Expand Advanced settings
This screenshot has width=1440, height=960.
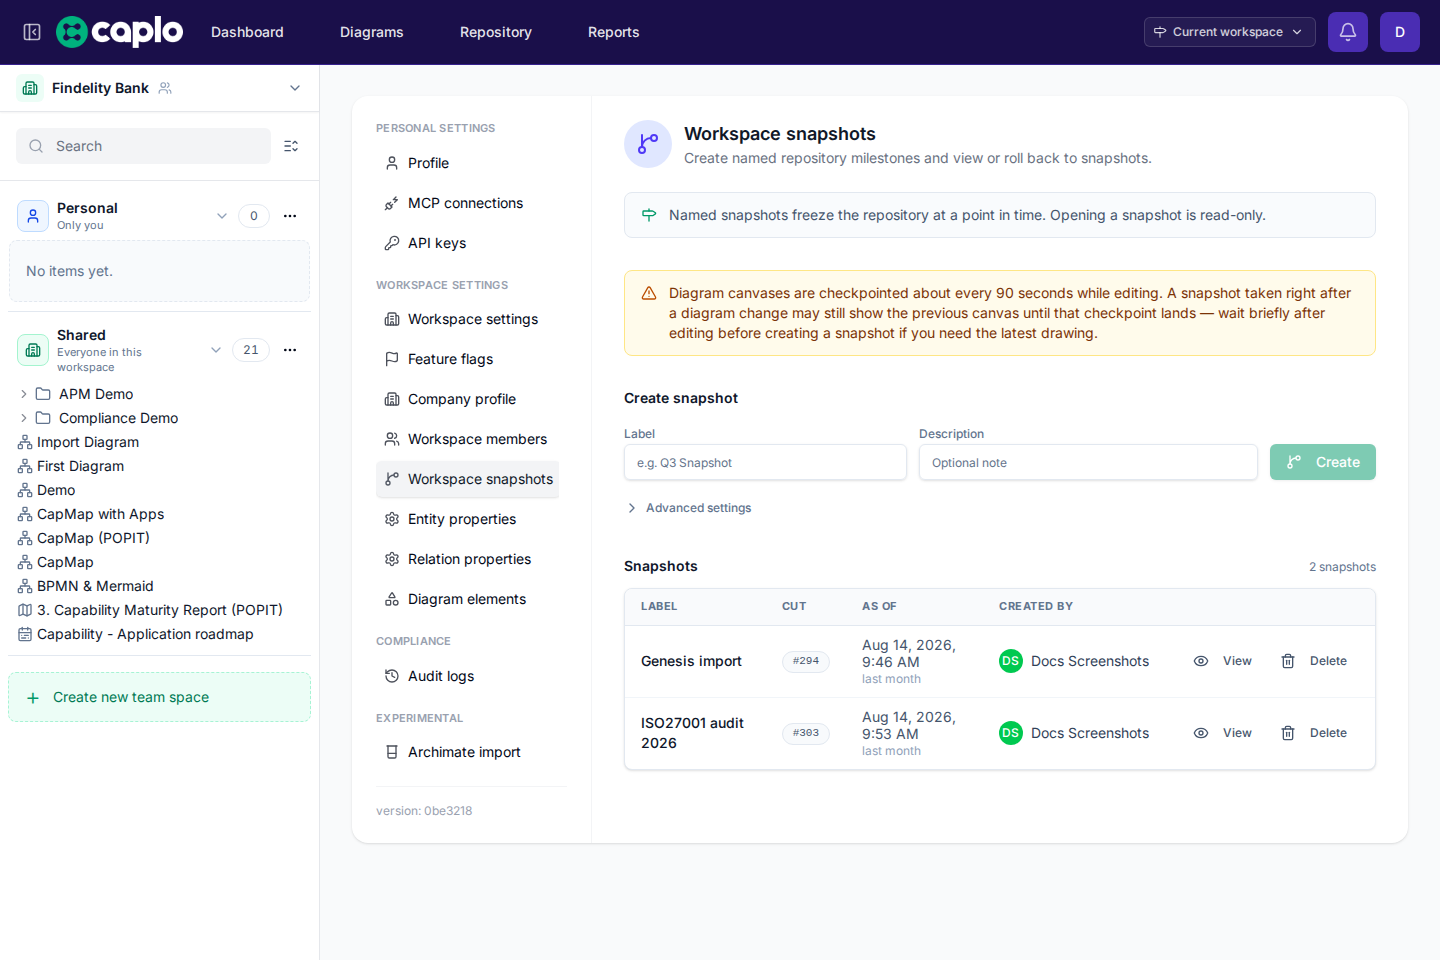pyautogui.click(x=689, y=508)
